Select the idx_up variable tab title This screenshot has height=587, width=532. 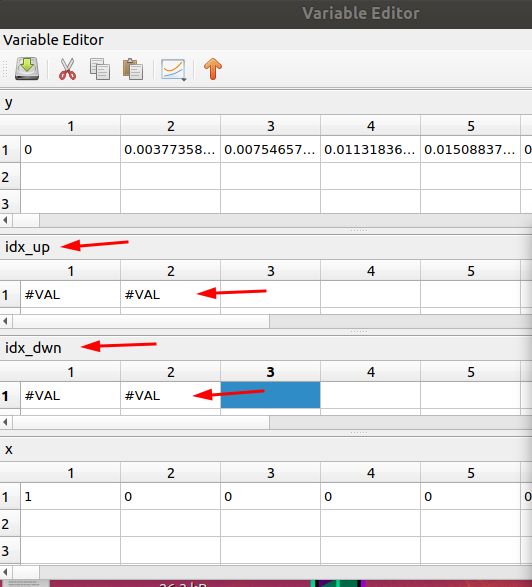[27, 247]
